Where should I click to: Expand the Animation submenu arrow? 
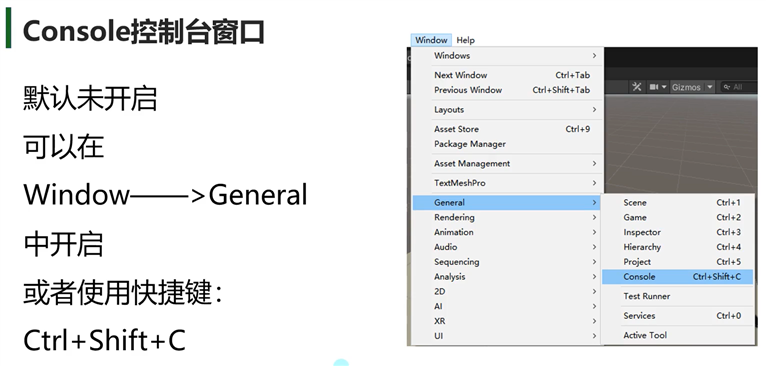tap(594, 232)
